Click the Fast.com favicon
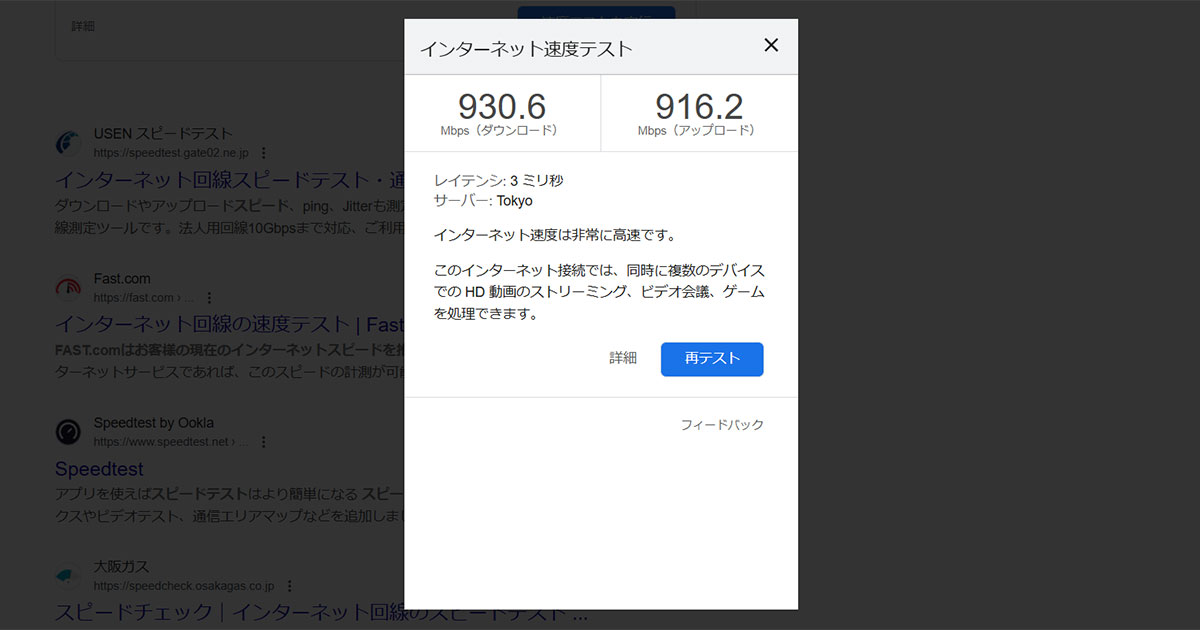The height and width of the screenshot is (630, 1200). tap(67, 289)
